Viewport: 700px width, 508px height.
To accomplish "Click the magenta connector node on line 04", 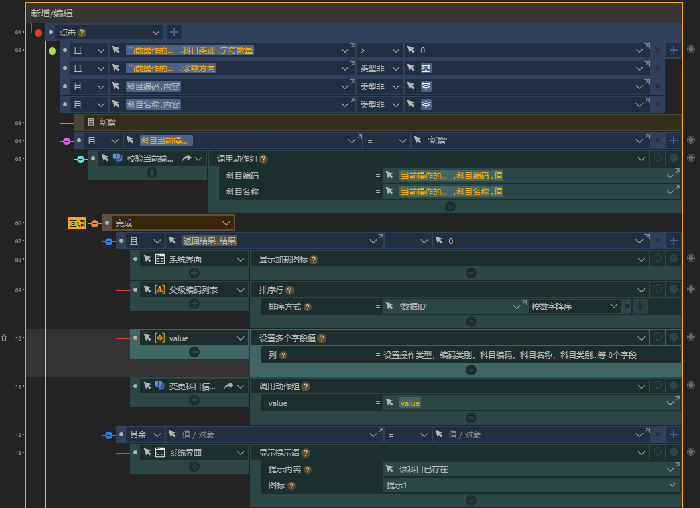I will [66, 141].
